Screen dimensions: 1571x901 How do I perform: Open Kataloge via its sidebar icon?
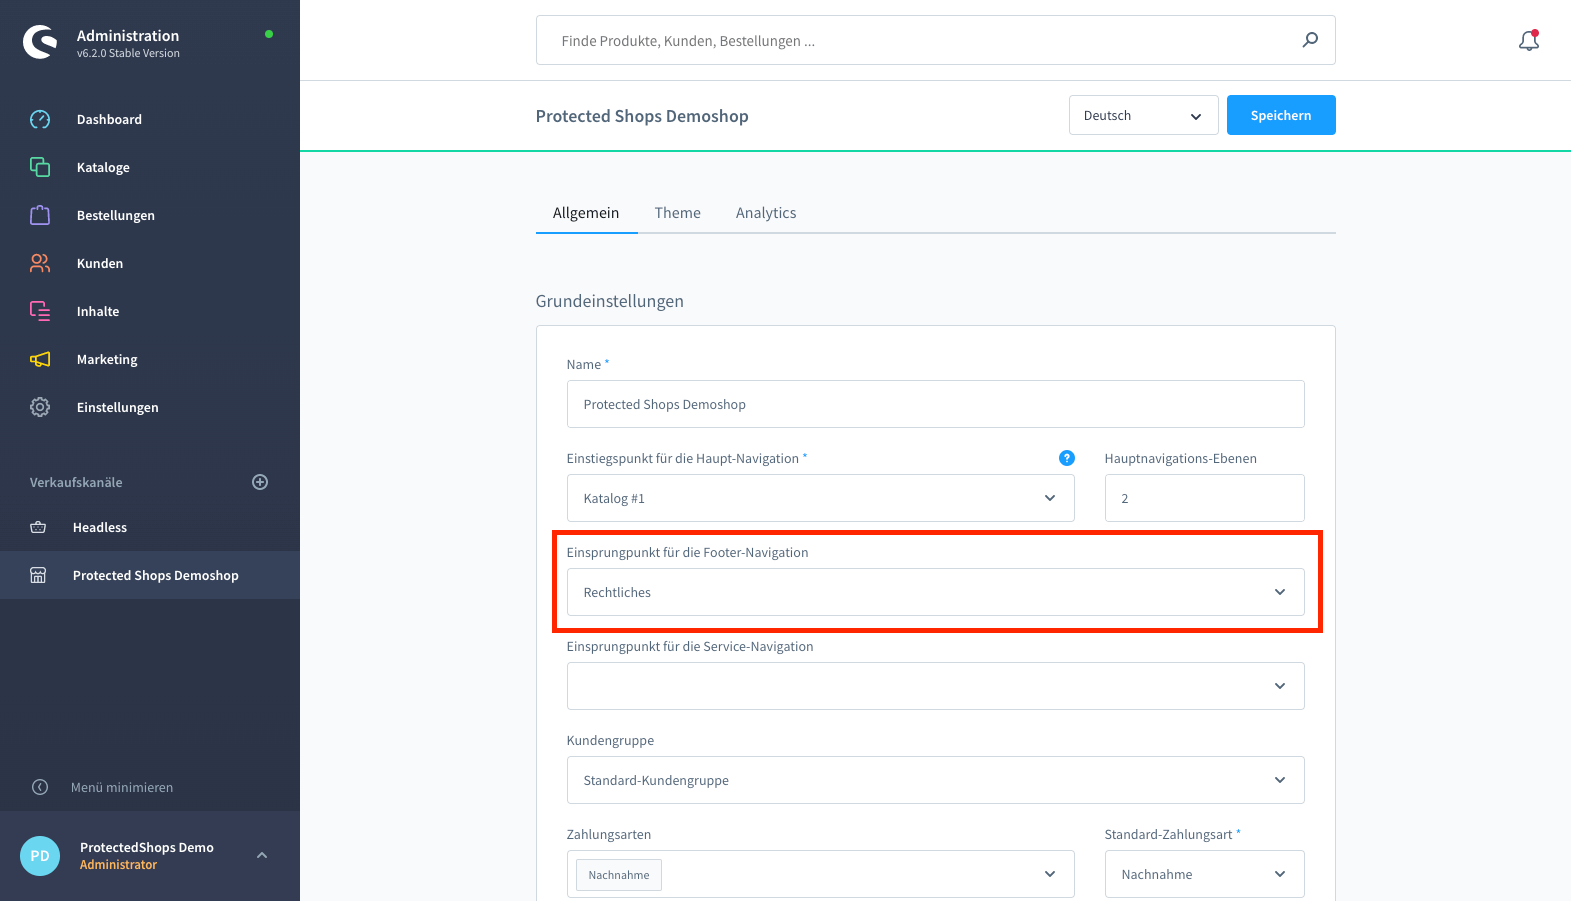(x=40, y=167)
